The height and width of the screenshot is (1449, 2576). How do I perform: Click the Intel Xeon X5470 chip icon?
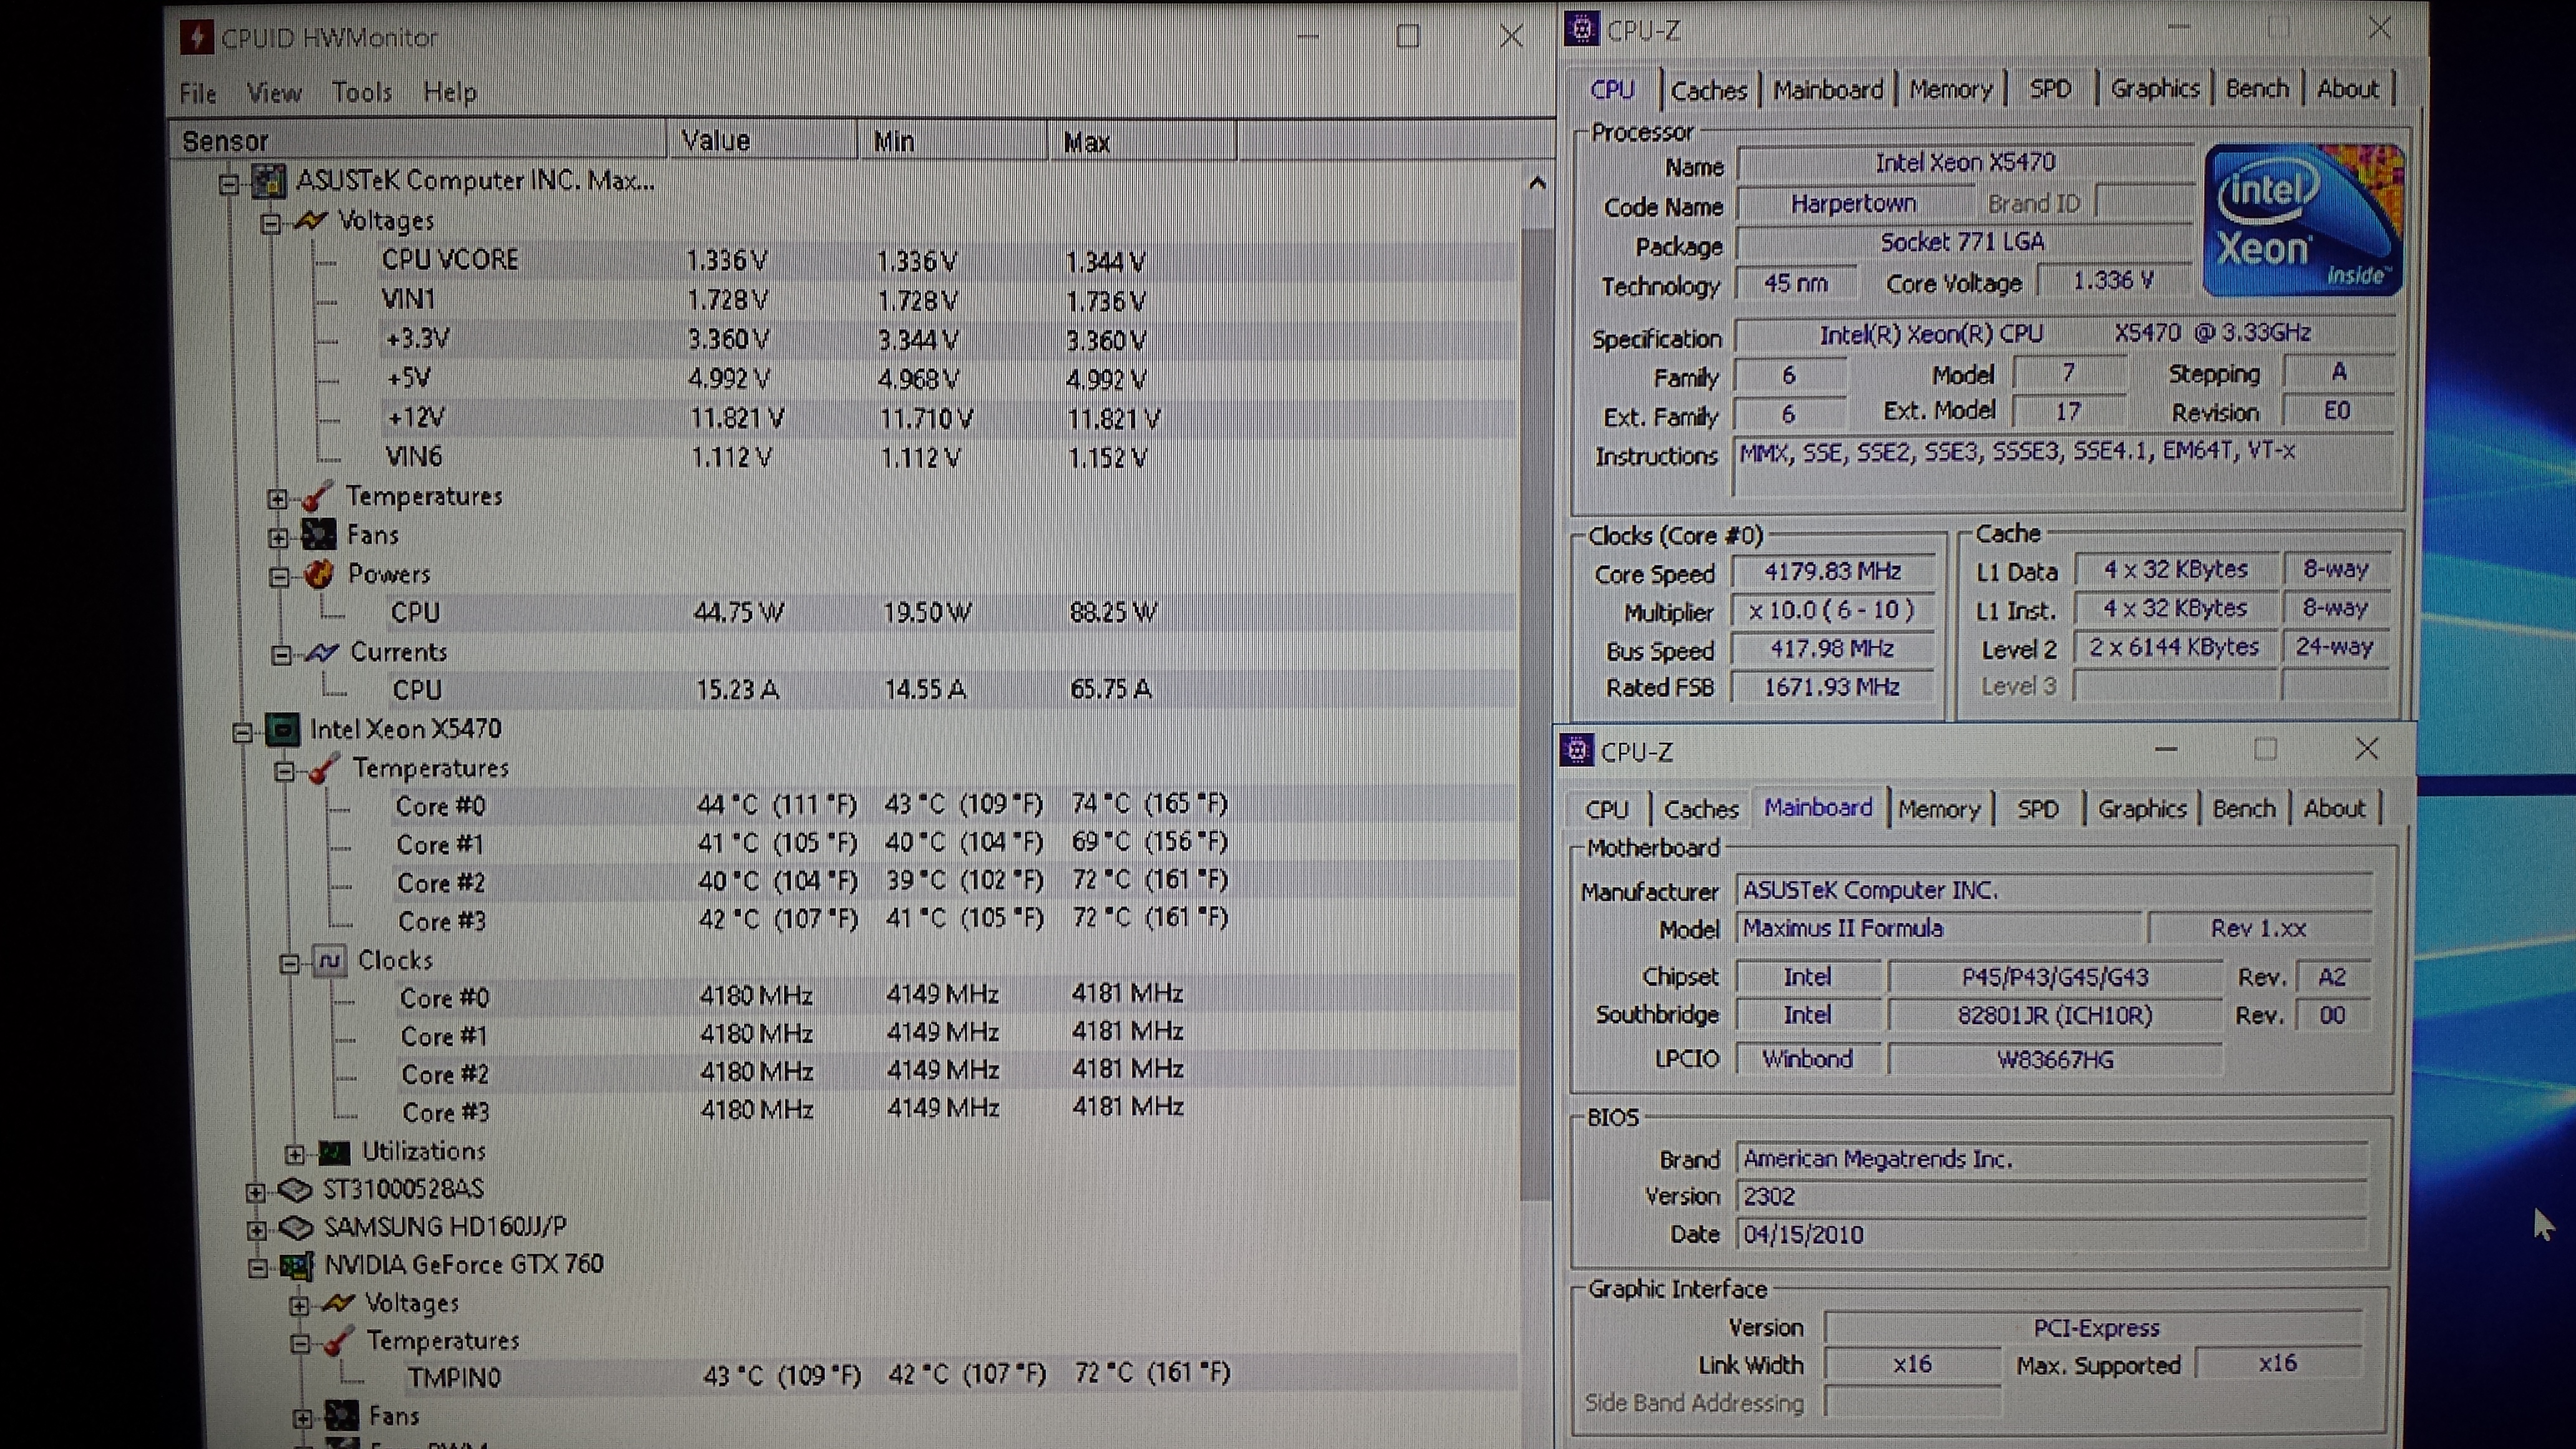tap(283, 729)
